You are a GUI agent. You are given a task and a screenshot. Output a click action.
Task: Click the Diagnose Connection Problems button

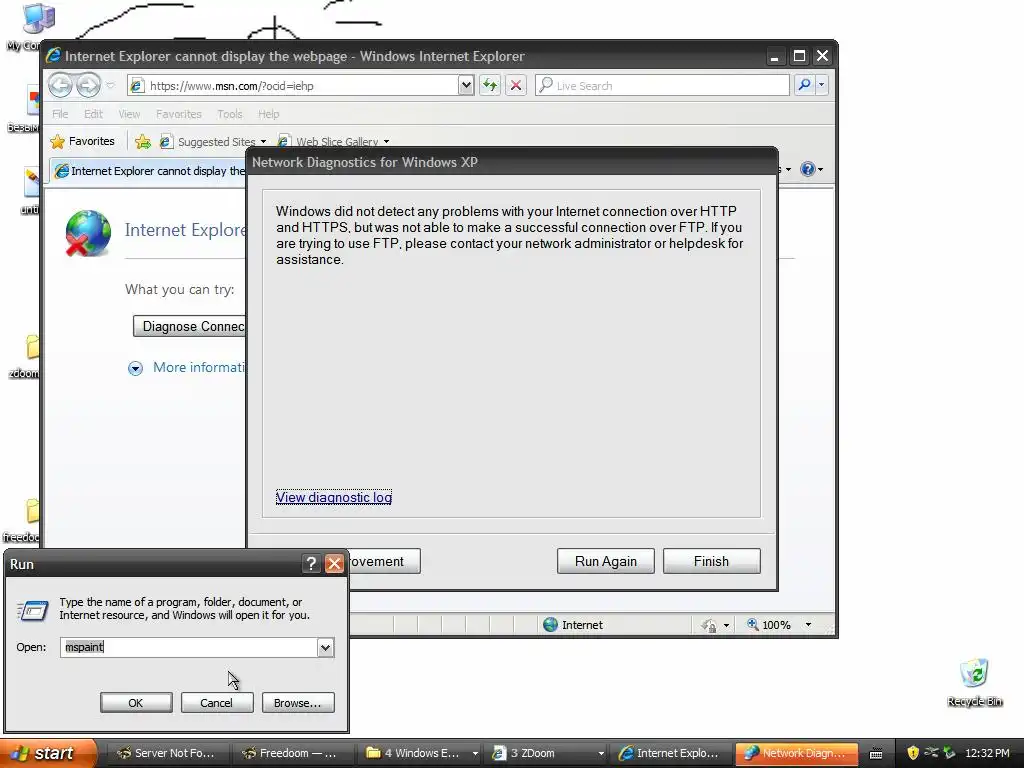pos(189,326)
